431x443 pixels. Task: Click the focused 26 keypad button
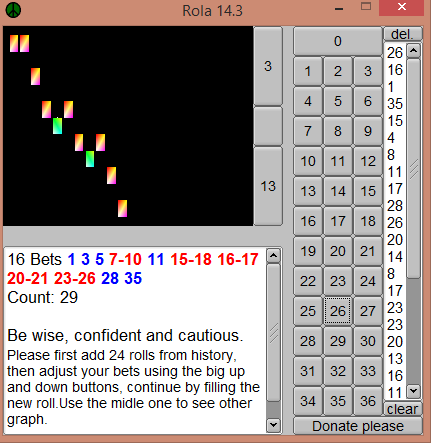point(338,311)
